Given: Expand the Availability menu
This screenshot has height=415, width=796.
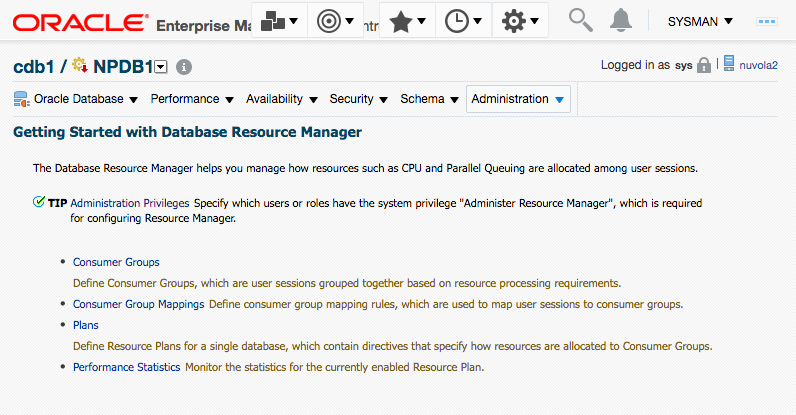Looking at the screenshot, I should [282, 99].
